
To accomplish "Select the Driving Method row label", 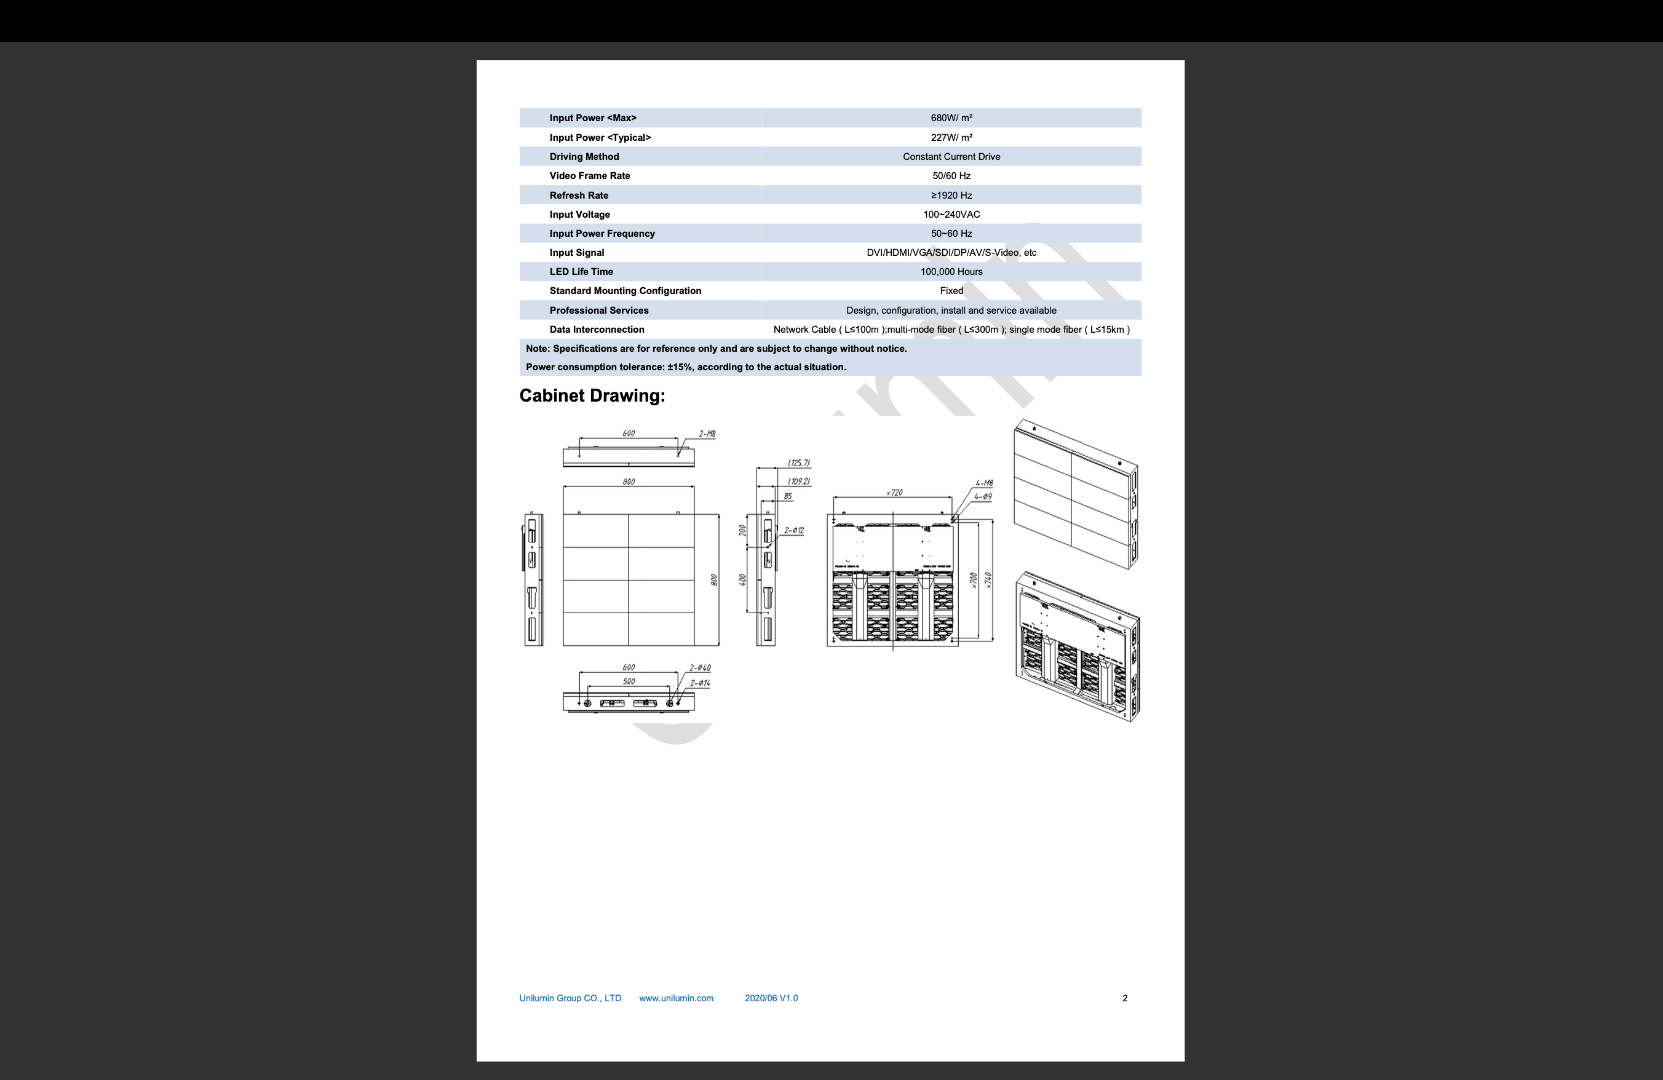I will (584, 157).
